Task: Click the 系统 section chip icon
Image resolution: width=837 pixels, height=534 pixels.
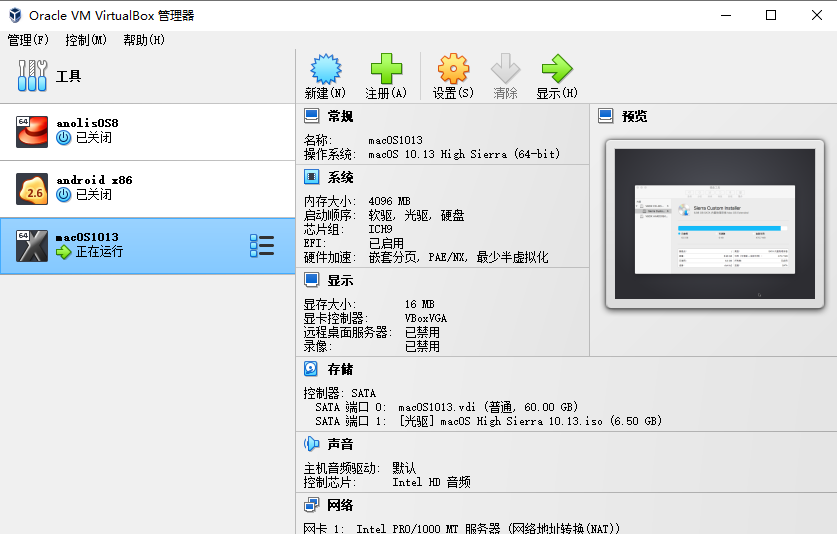Action: [312, 177]
